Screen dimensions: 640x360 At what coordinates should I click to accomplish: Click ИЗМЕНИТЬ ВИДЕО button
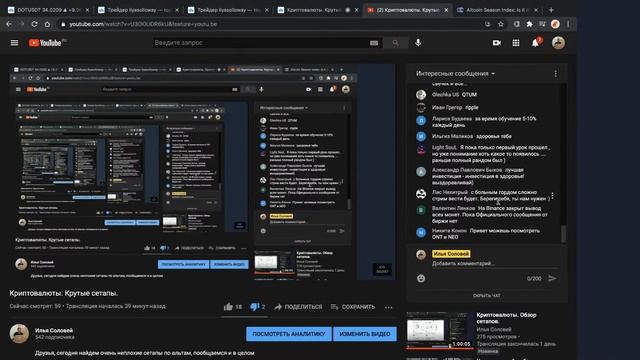coord(365,334)
